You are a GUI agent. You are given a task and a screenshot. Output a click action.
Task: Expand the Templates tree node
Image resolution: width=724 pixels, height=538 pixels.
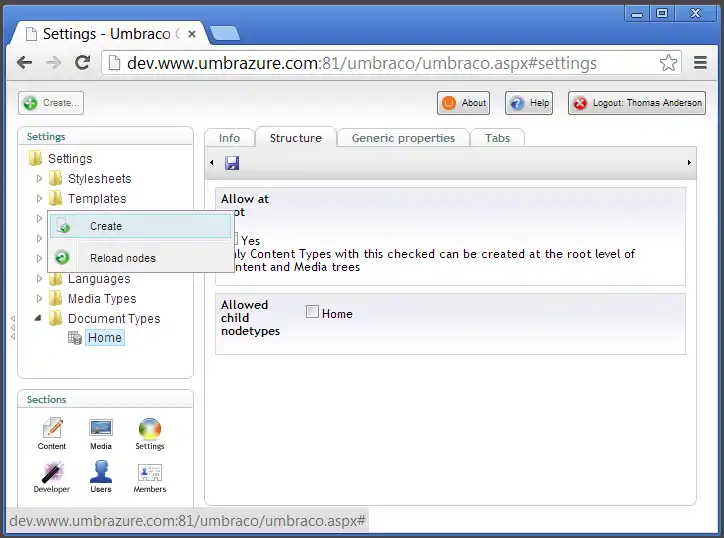[x=39, y=198]
